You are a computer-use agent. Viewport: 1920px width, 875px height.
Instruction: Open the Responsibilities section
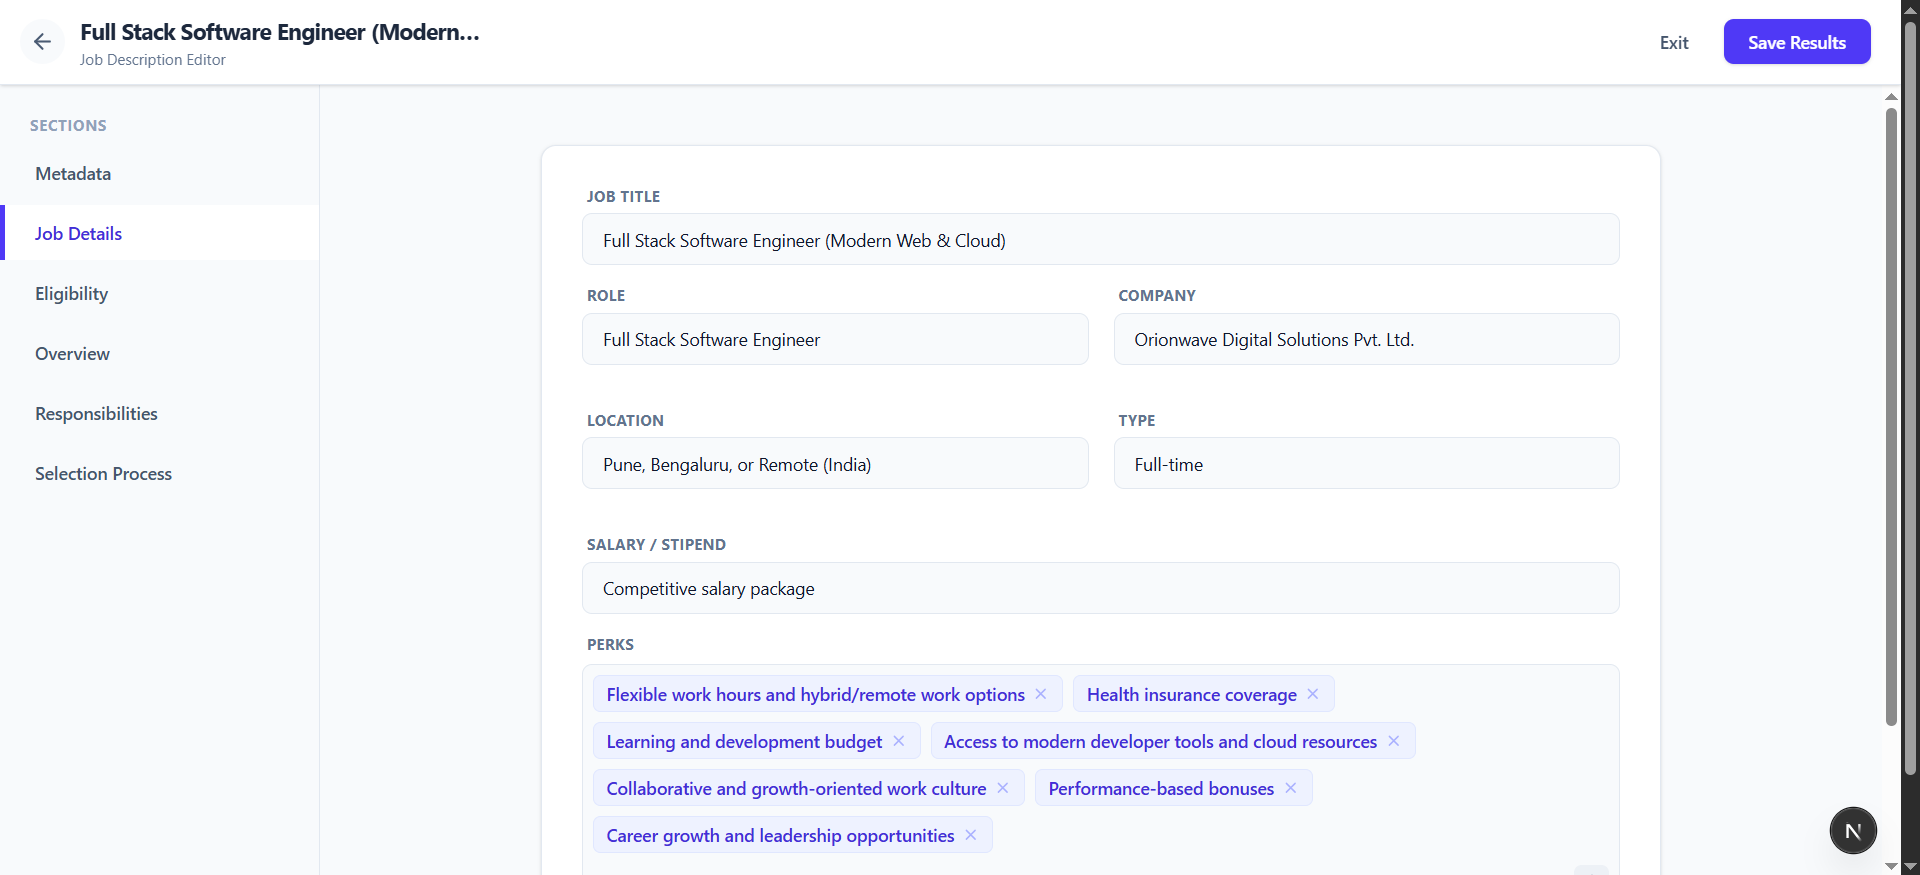click(96, 414)
